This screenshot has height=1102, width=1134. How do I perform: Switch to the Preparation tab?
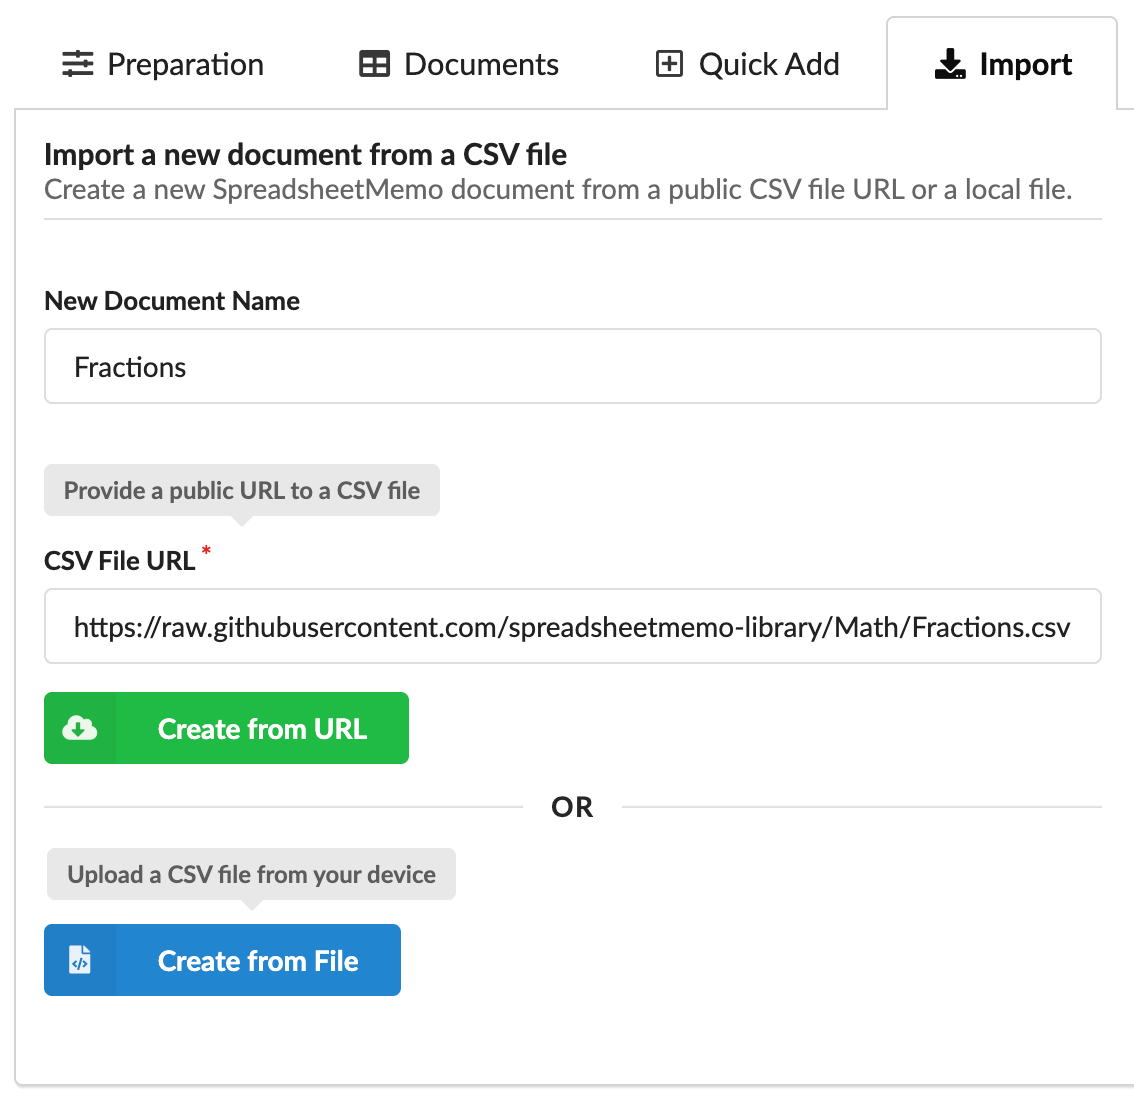[x=185, y=64]
